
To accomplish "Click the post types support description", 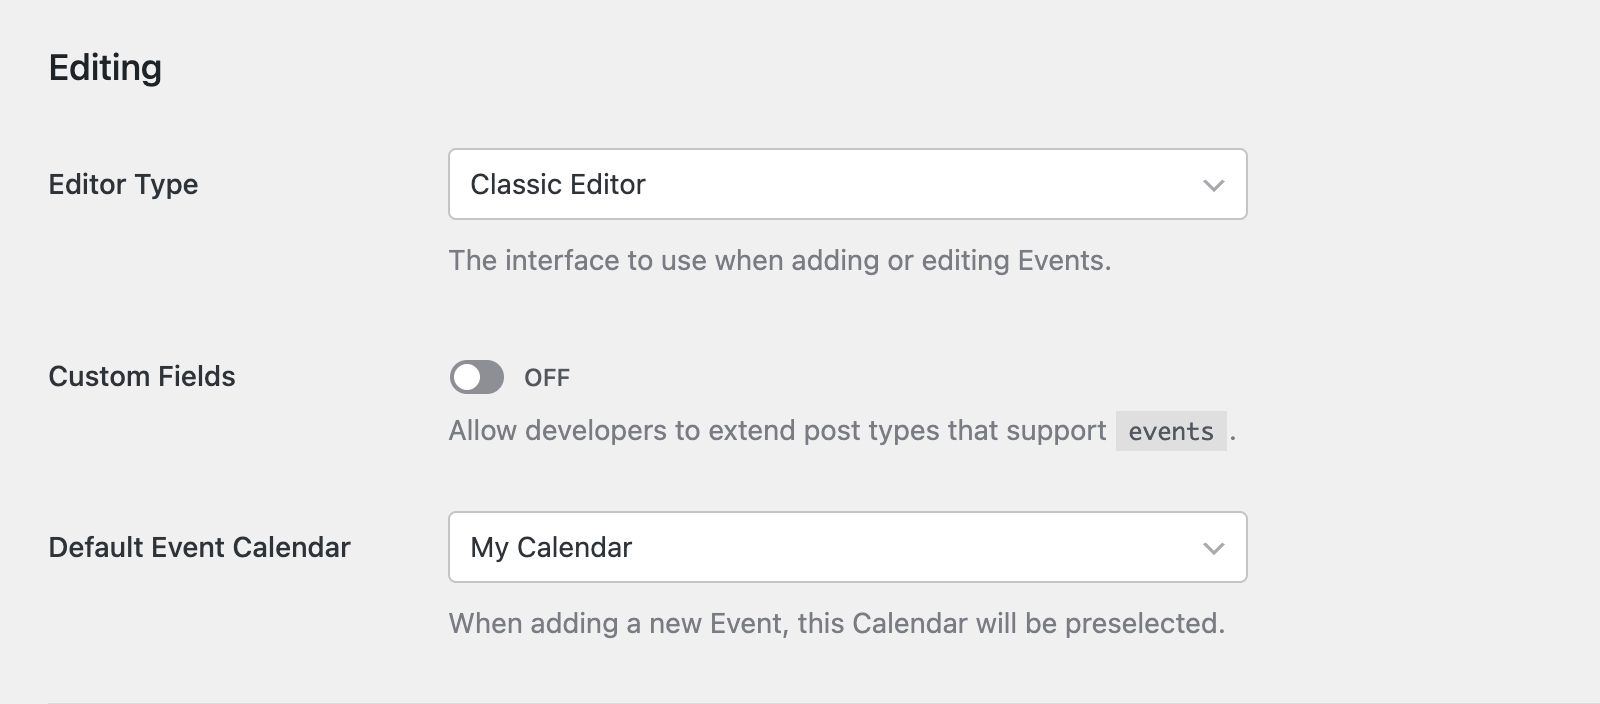I will [x=780, y=430].
